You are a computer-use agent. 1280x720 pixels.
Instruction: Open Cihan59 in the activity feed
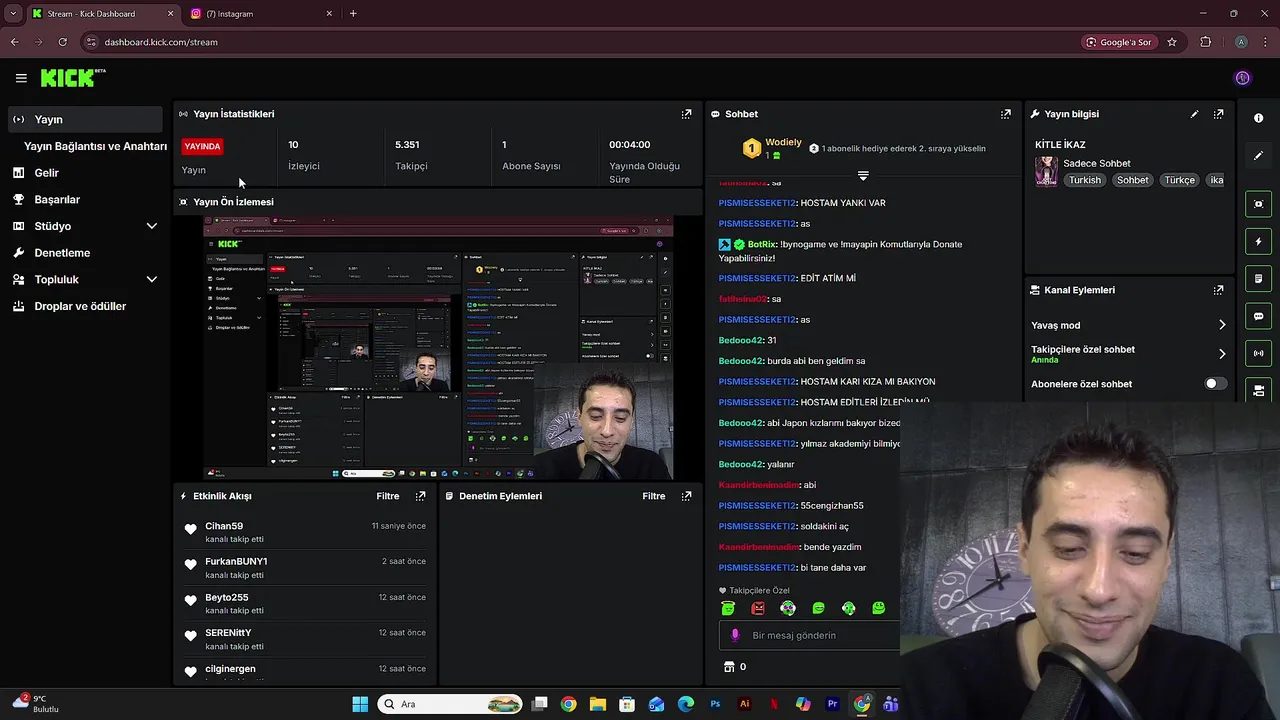point(224,526)
